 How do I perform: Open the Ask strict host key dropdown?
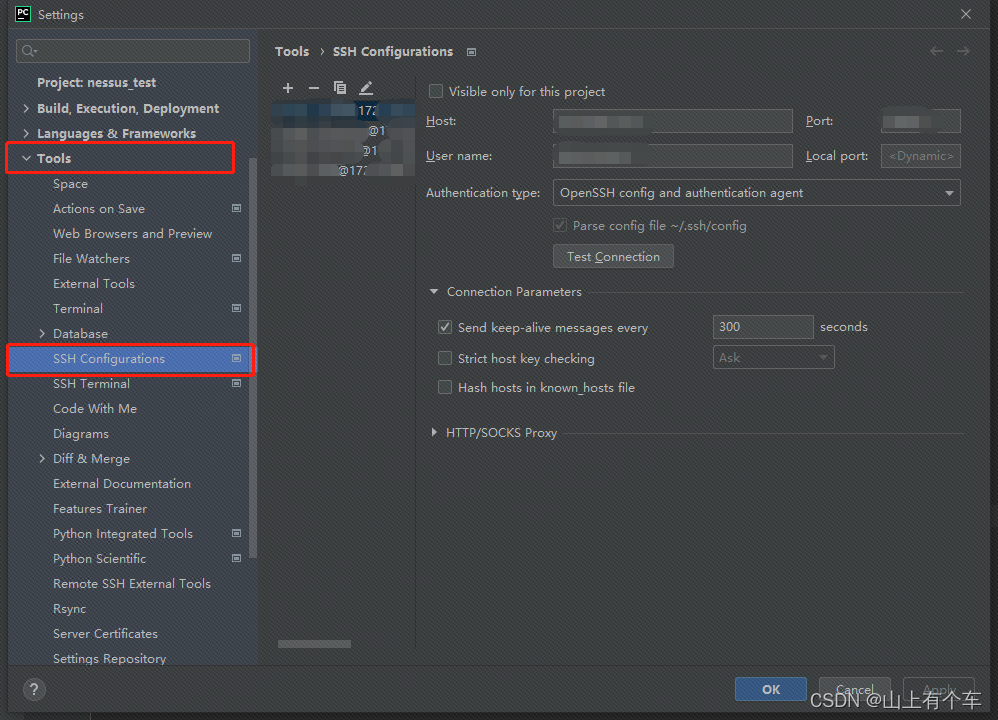pyautogui.click(x=773, y=358)
